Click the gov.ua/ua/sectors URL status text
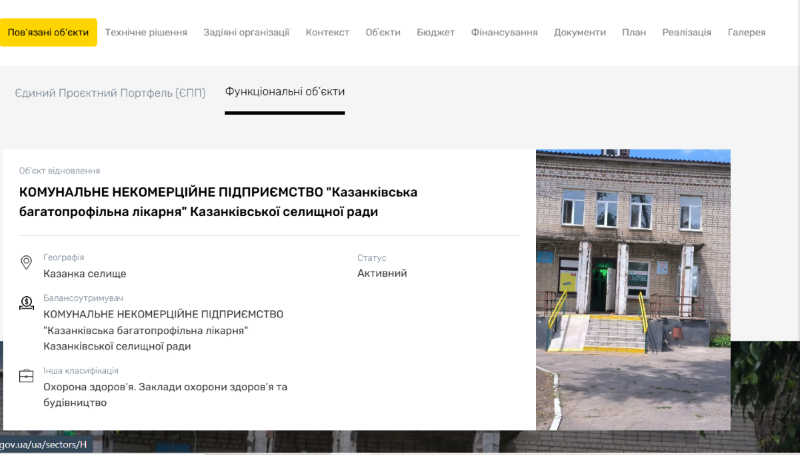Image resolution: width=800 pixels, height=455 pixels. (x=43, y=445)
